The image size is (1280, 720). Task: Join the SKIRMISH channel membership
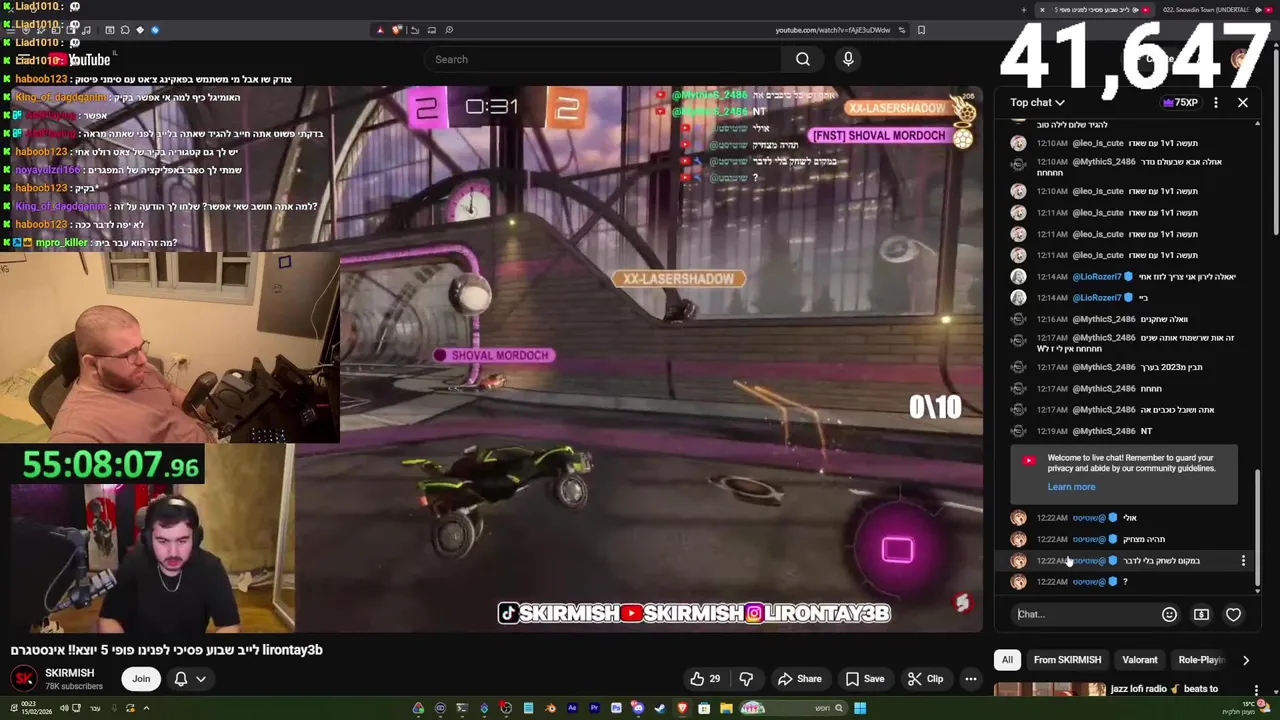(x=141, y=679)
